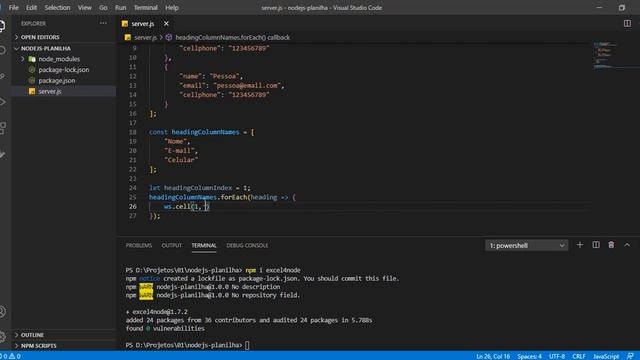The width and height of the screenshot is (640, 360).
Task: Open the Go menu
Action: click(x=103, y=7)
